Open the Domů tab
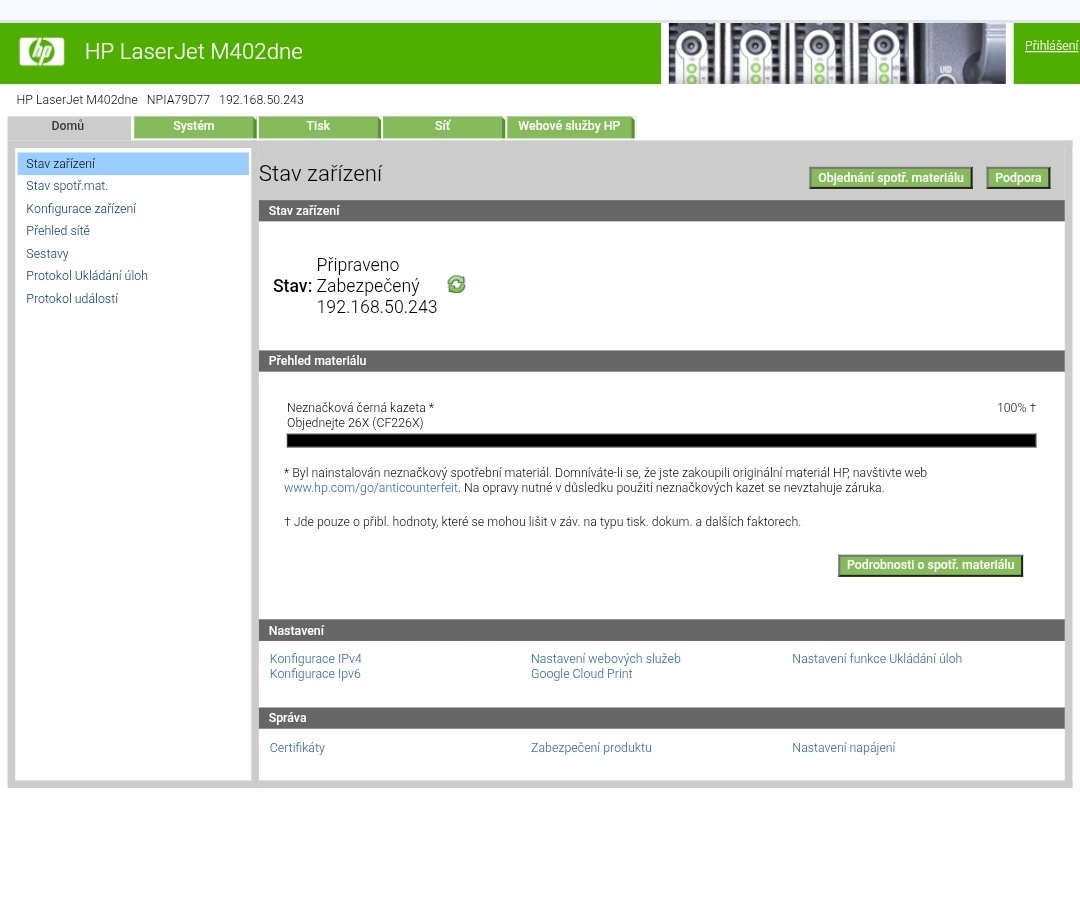 68,126
